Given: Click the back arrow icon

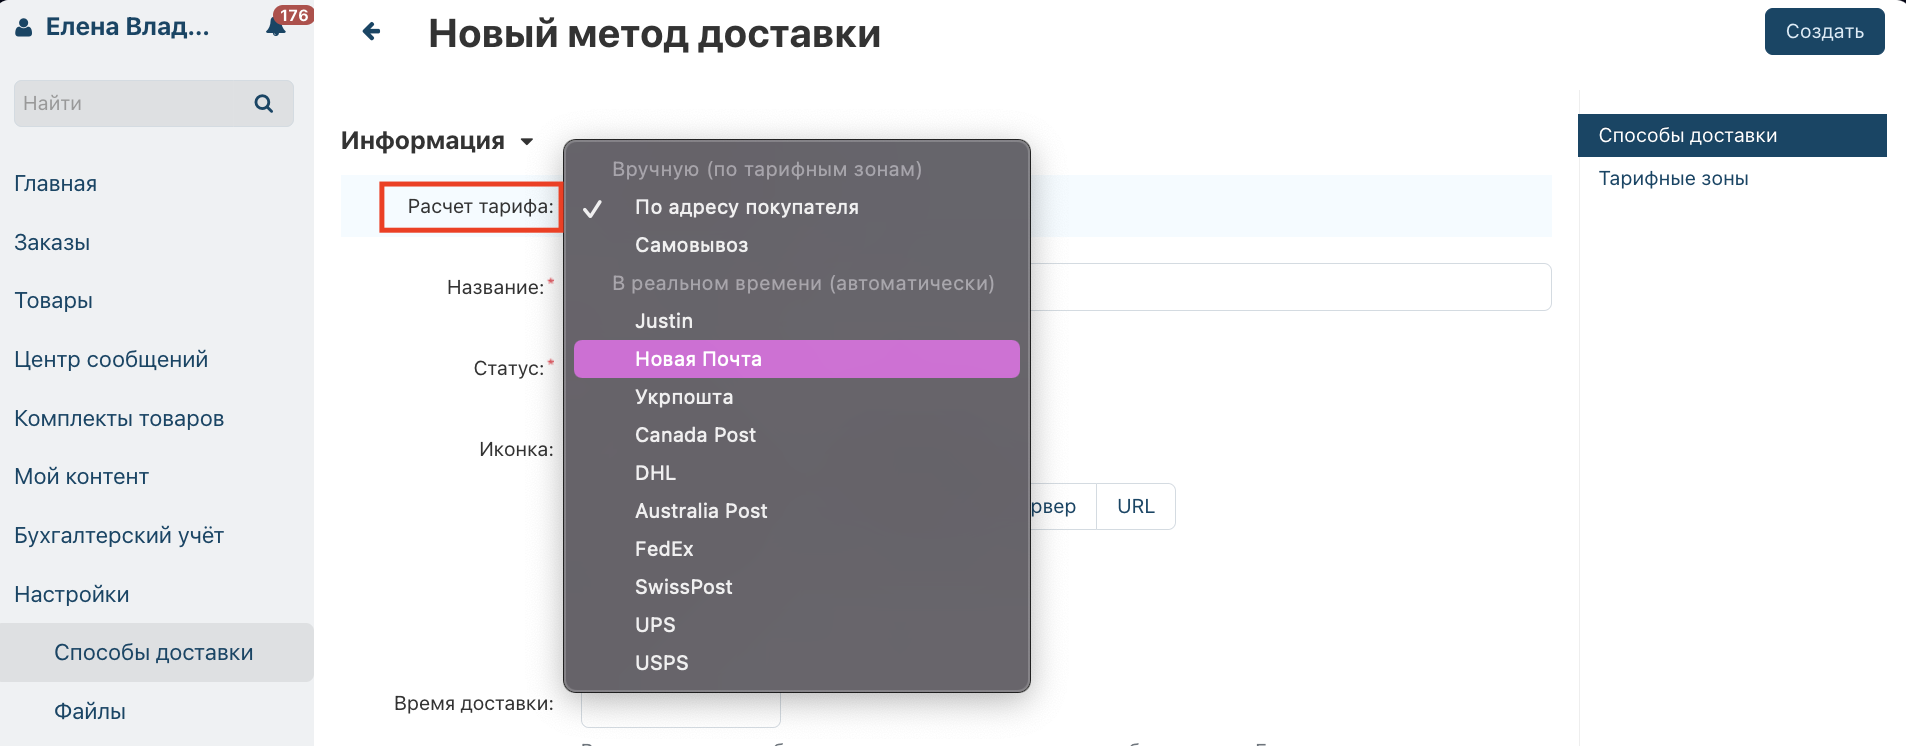Looking at the screenshot, I should (371, 32).
